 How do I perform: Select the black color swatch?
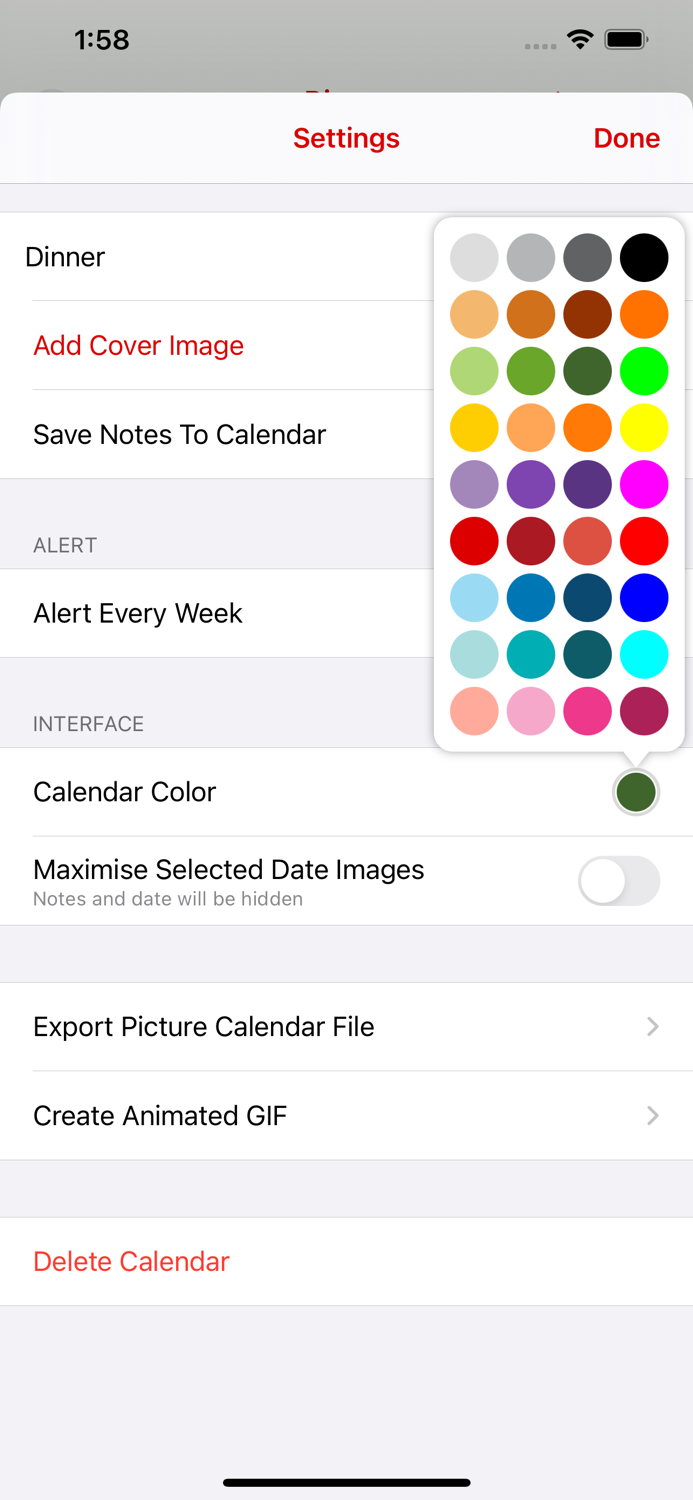(x=644, y=257)
